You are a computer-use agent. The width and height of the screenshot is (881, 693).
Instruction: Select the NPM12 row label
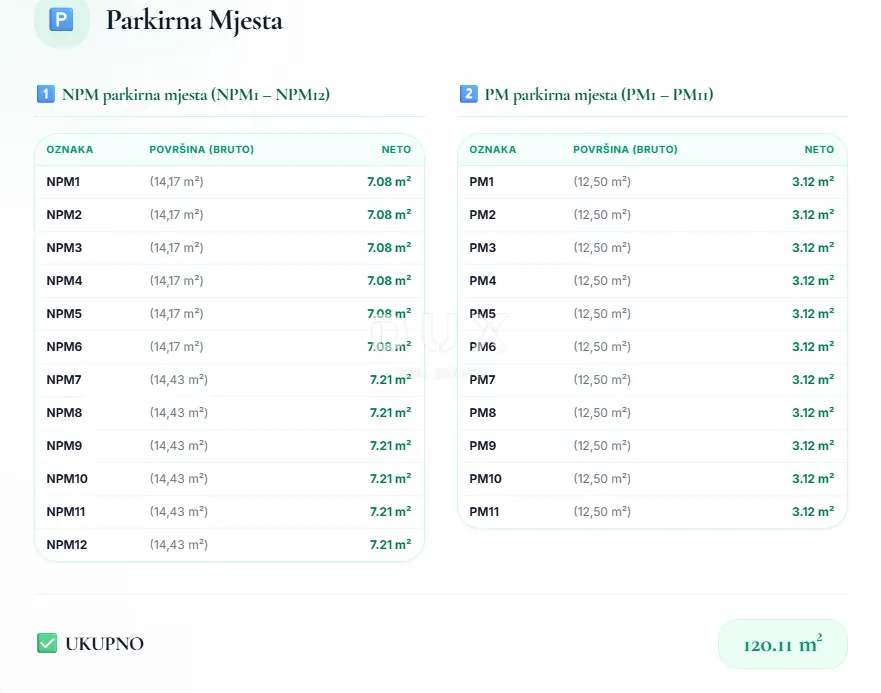[67, 545]
